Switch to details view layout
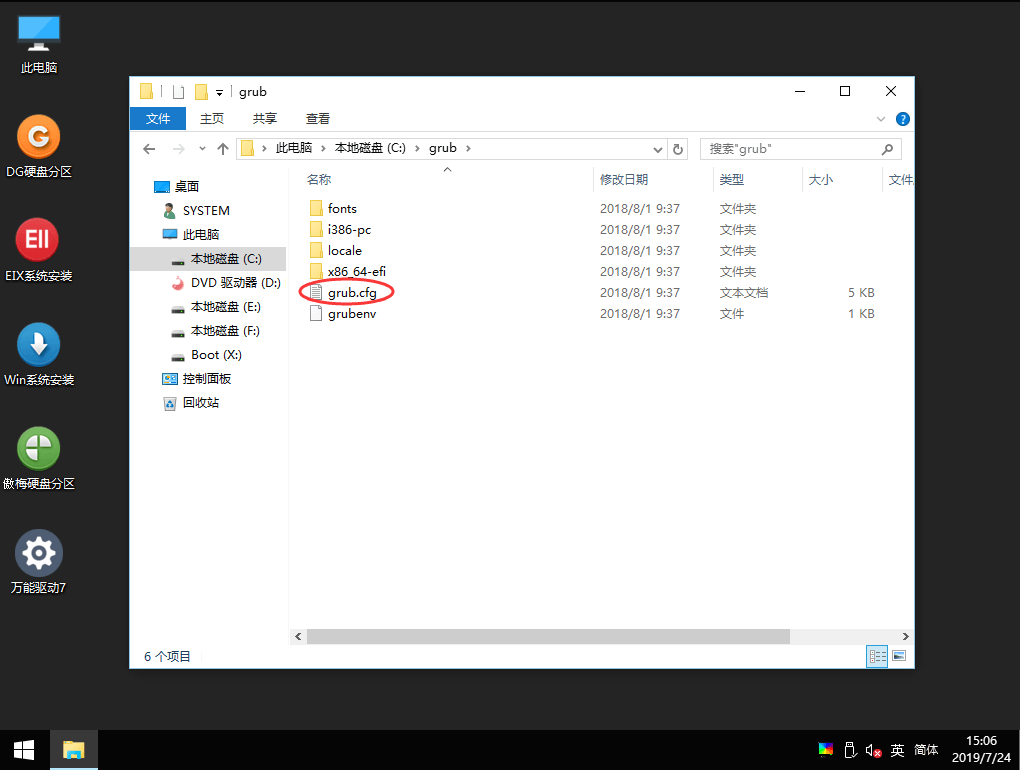Viewport: 1020px width, 770px height. click(877, 656)
